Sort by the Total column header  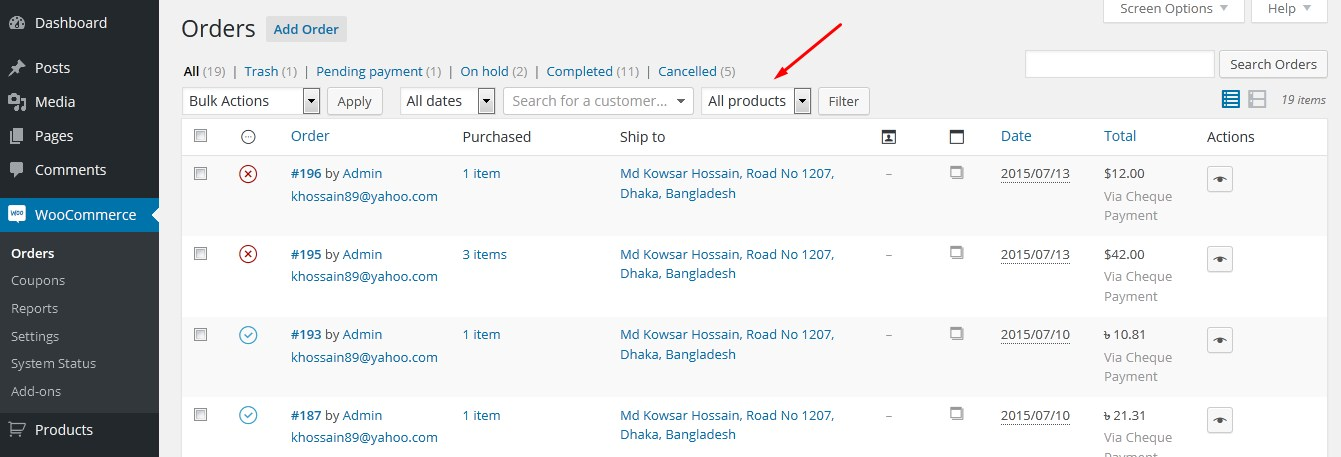click(1120, 136)
